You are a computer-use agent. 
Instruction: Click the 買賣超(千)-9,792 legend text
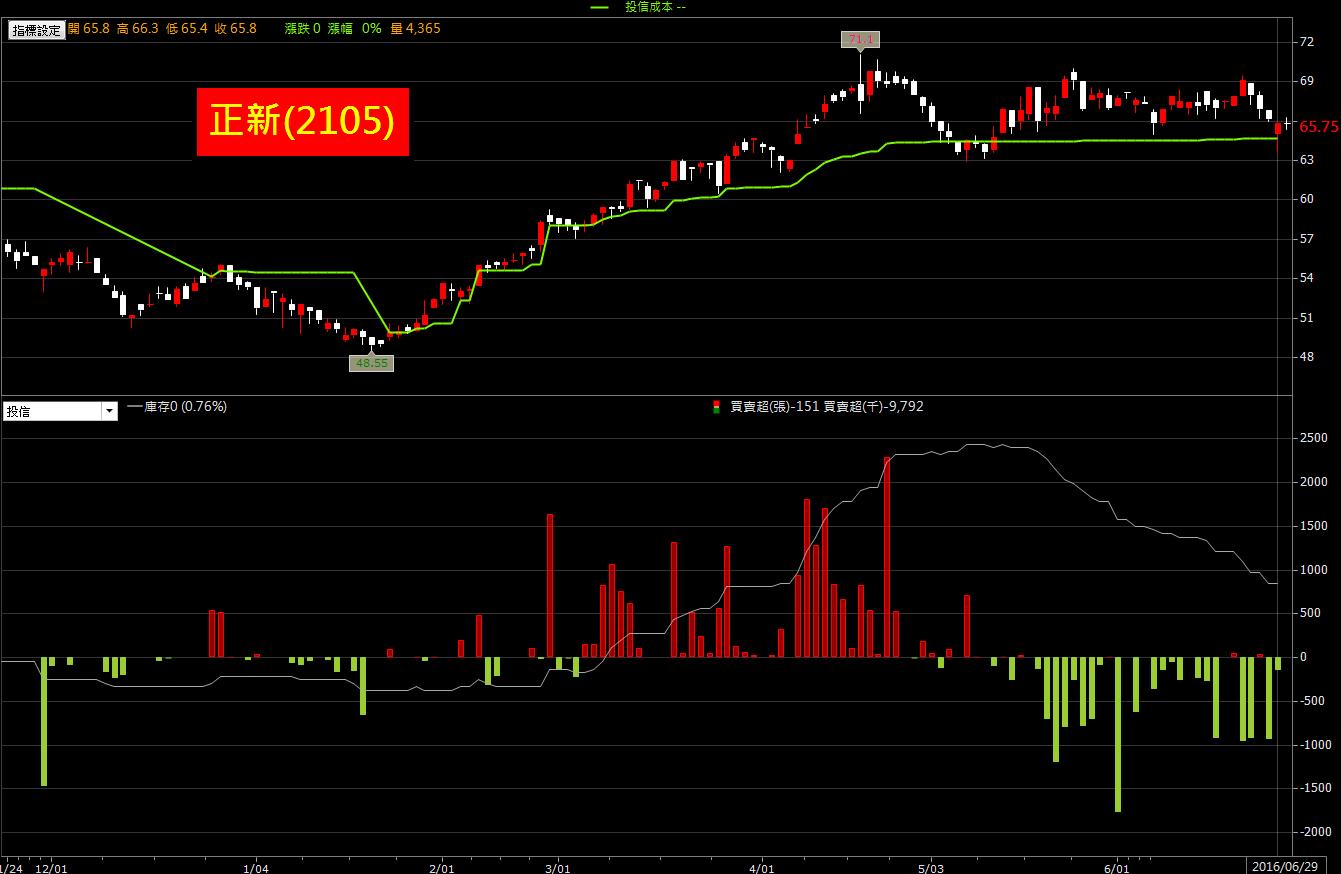(x=874, y=407)
